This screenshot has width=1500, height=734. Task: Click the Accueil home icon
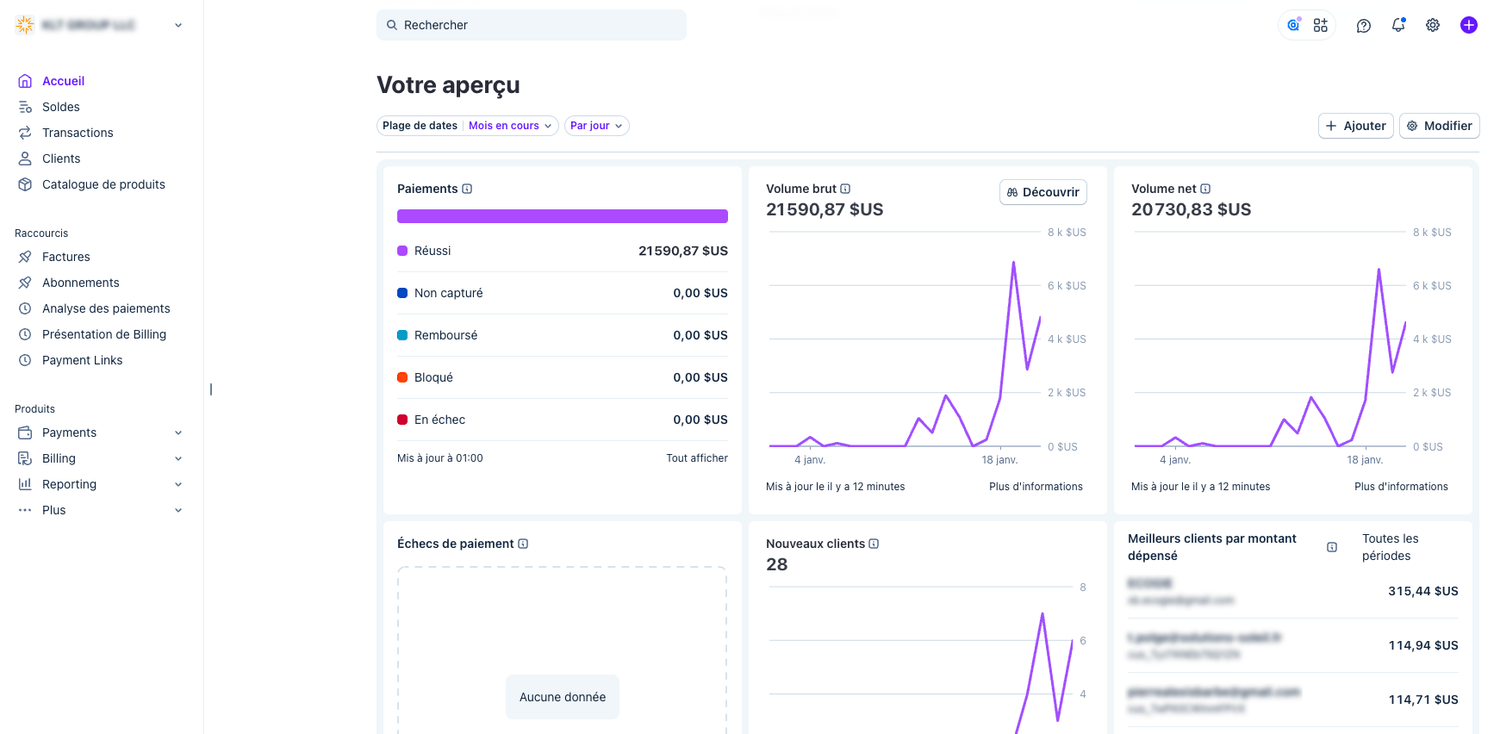tap(25, 81)
